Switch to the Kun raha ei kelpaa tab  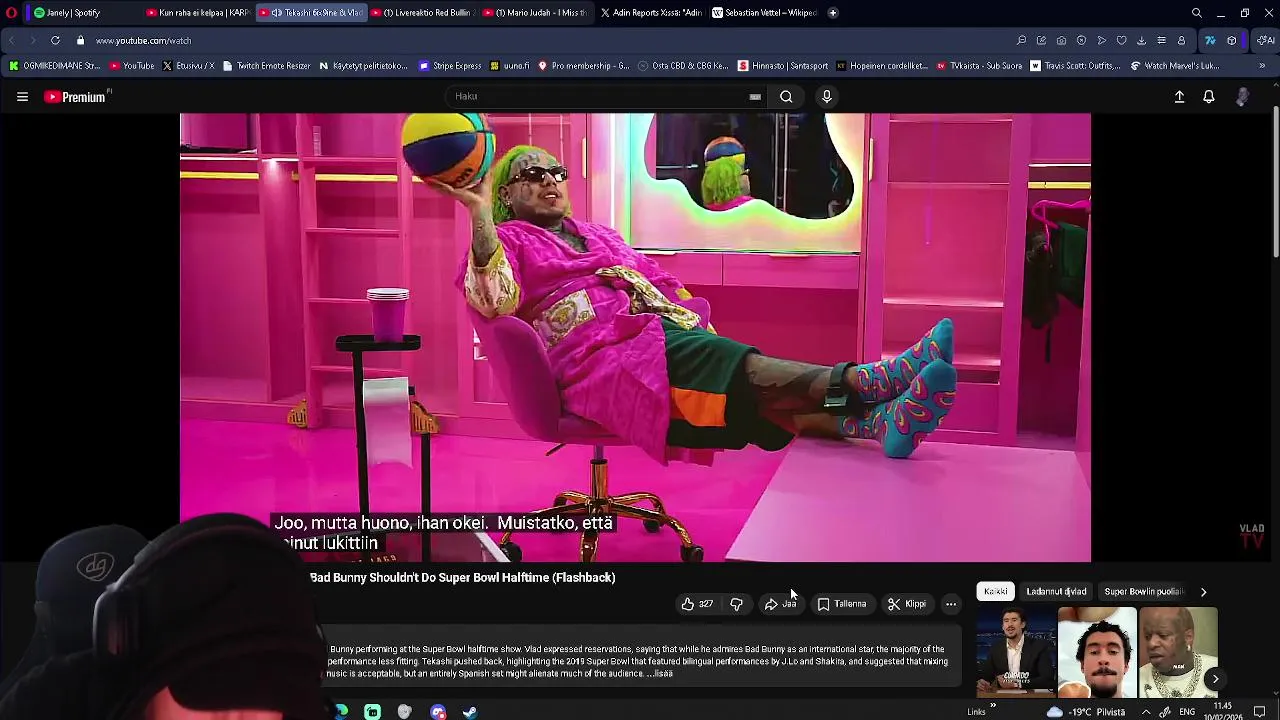point(198,13)
